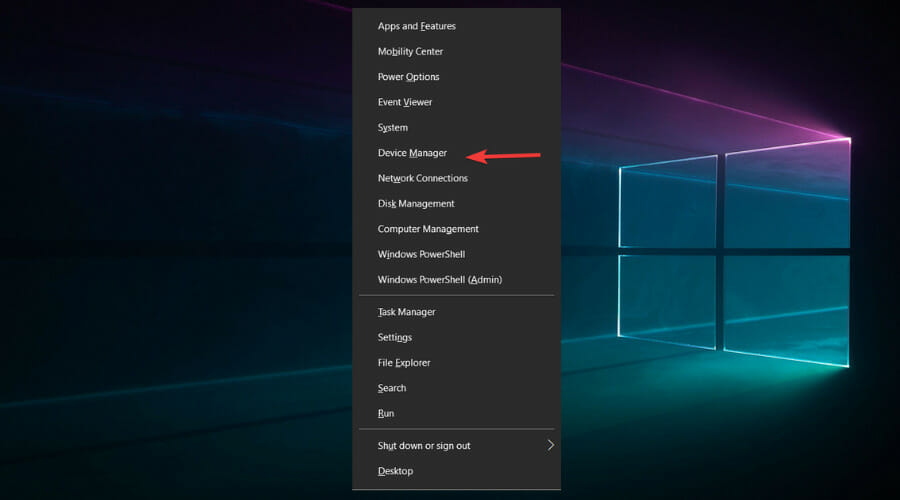This screenshot has height=500, width=900.
Task: Open Power Options
Action: (456, 76)
